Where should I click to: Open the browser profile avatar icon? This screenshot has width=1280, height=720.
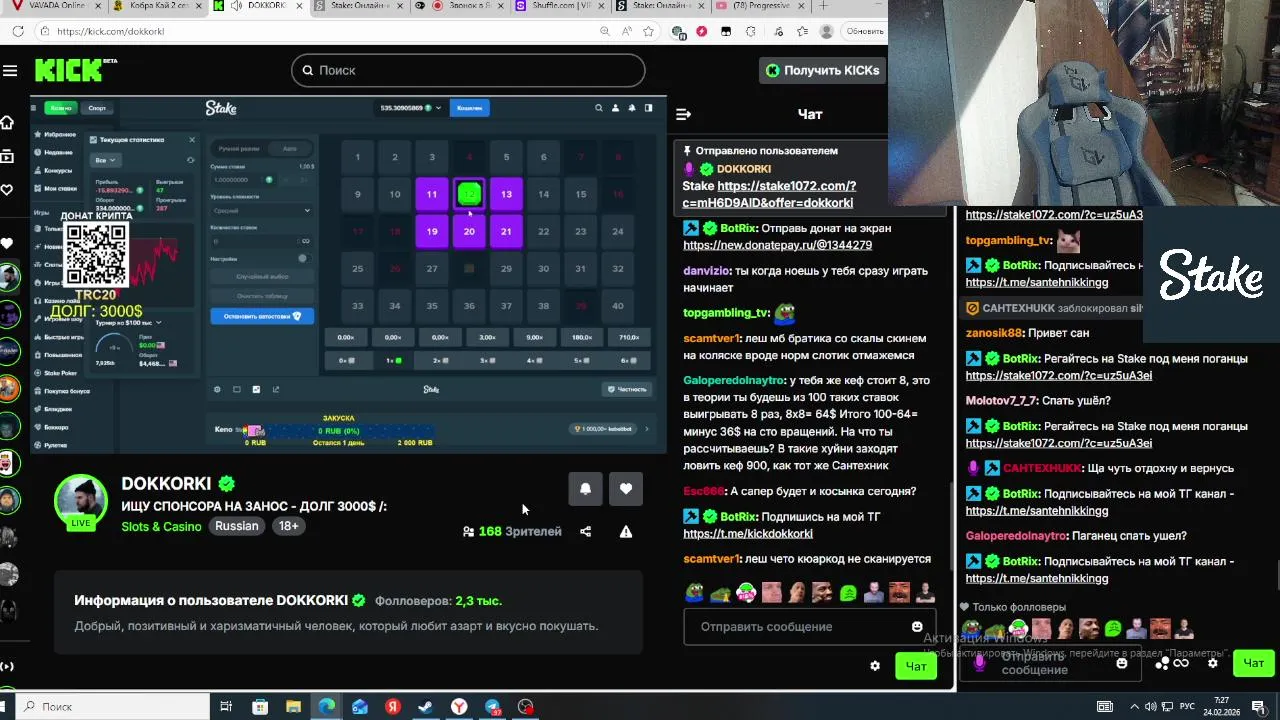[826, 31]
